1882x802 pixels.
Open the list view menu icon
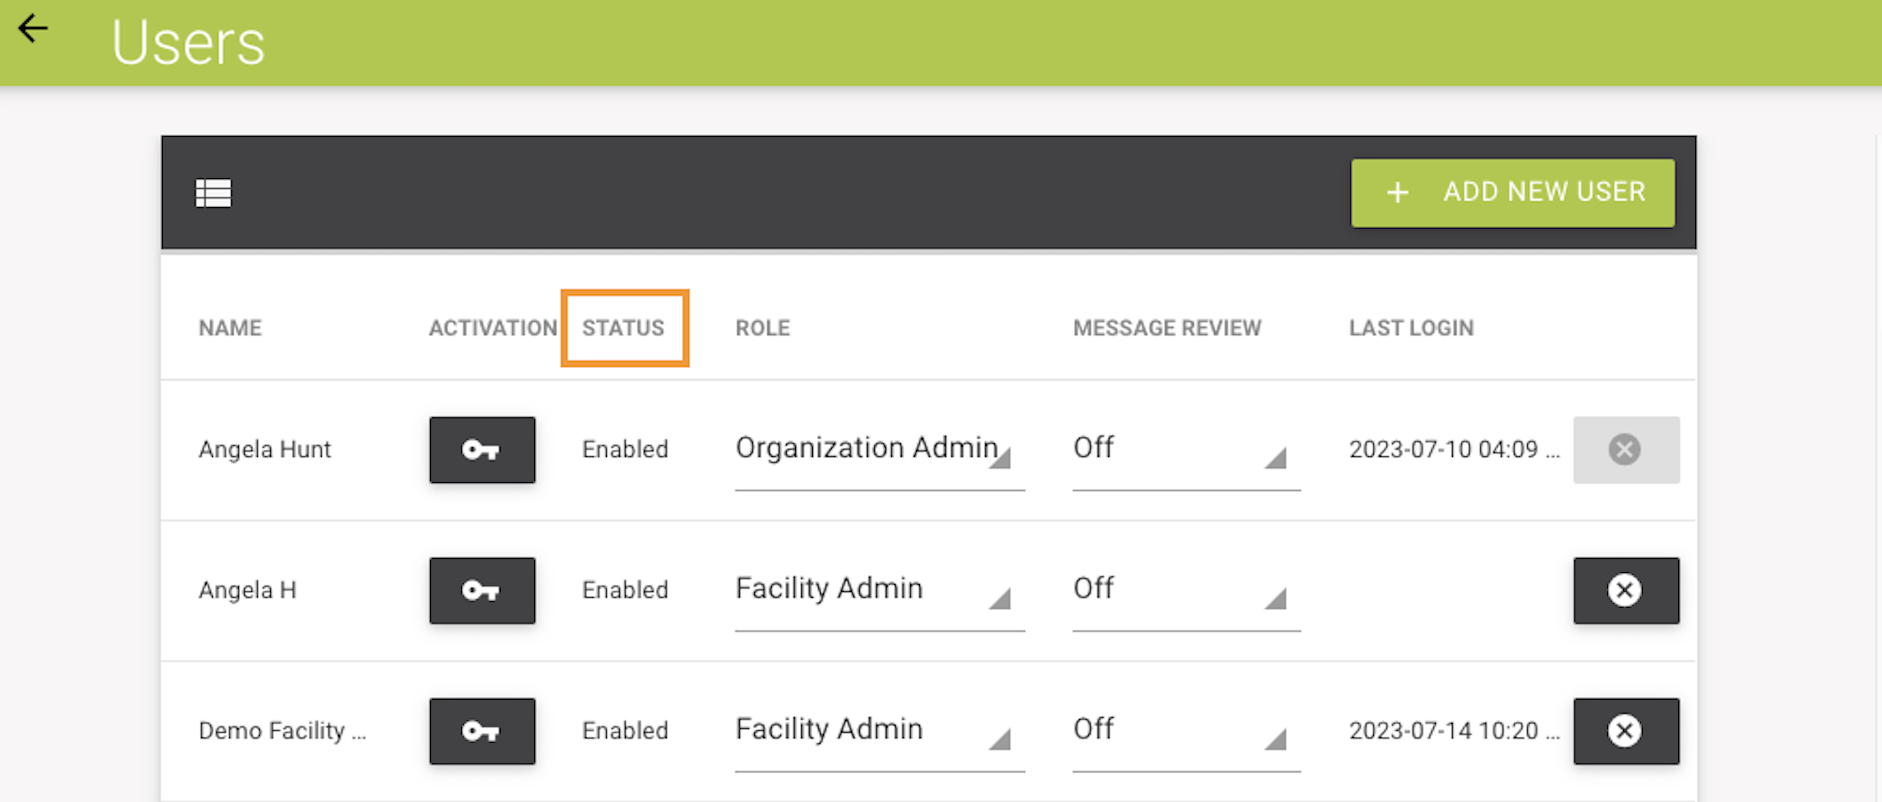click(213, 193)
